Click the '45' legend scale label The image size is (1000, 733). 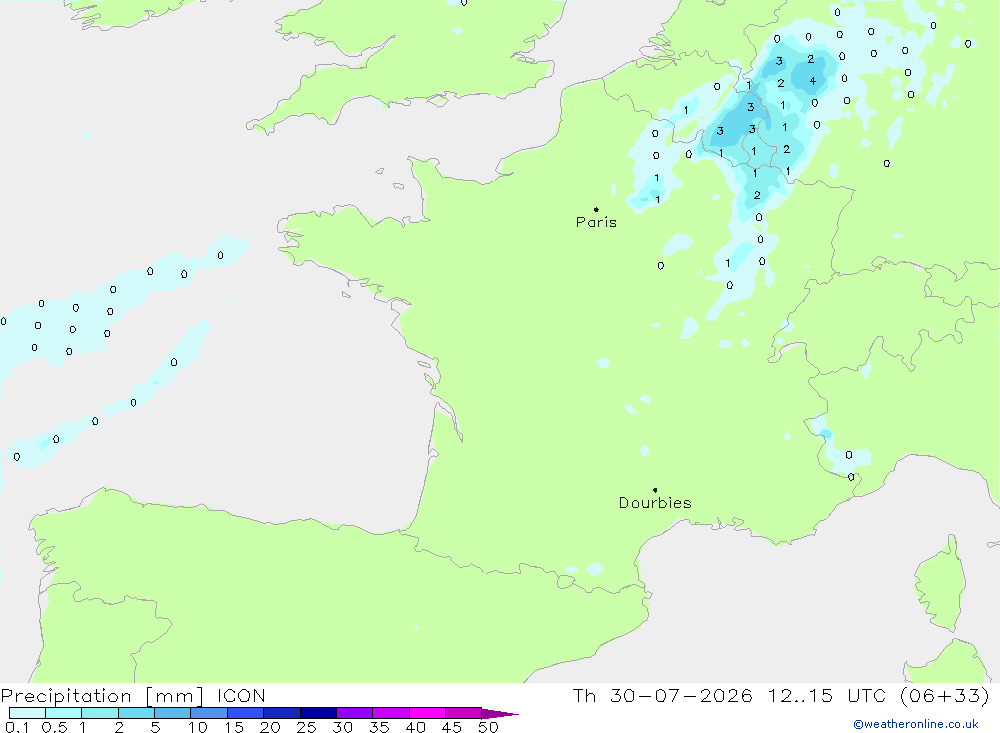pyautogui.click(x=452, y=727)
